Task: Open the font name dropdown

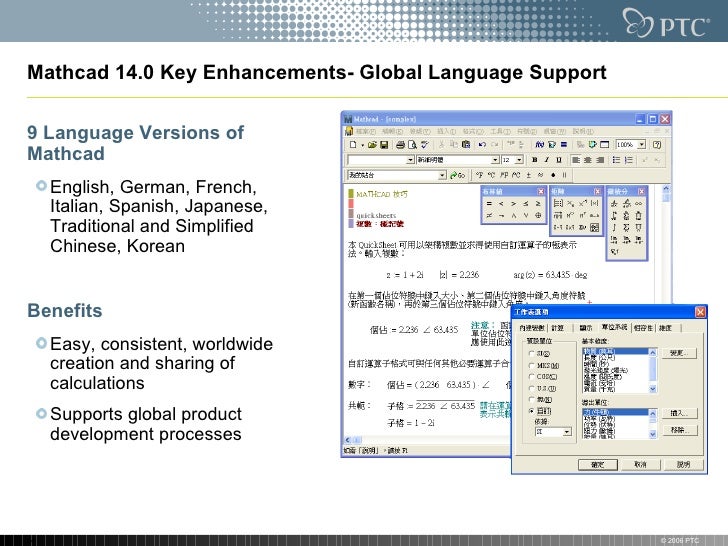Action: coord(495,160)
